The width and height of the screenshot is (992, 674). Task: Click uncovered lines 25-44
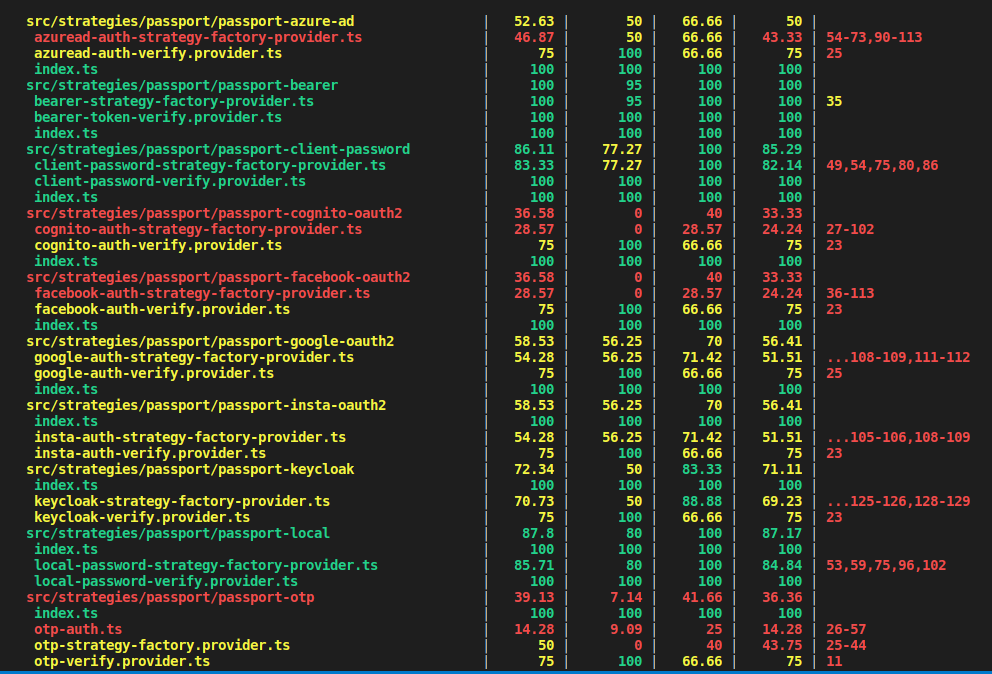[x=846, y=645]
